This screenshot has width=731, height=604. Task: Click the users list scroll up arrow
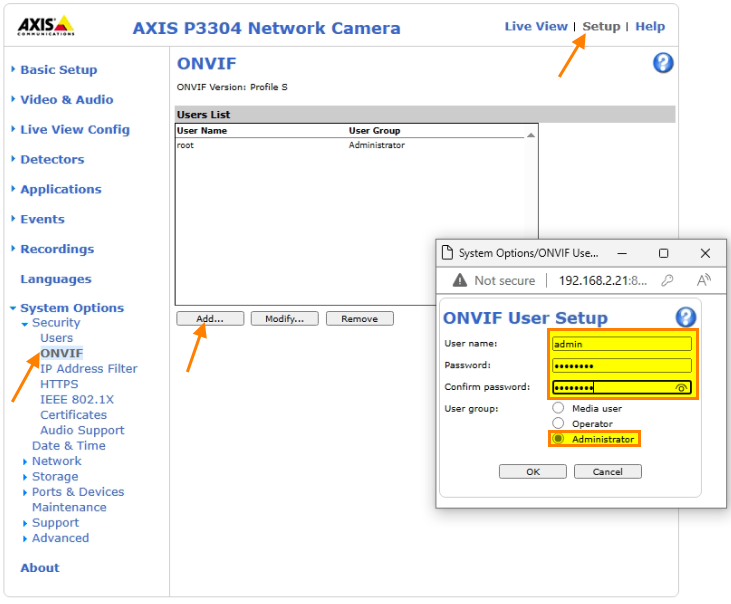531,135
